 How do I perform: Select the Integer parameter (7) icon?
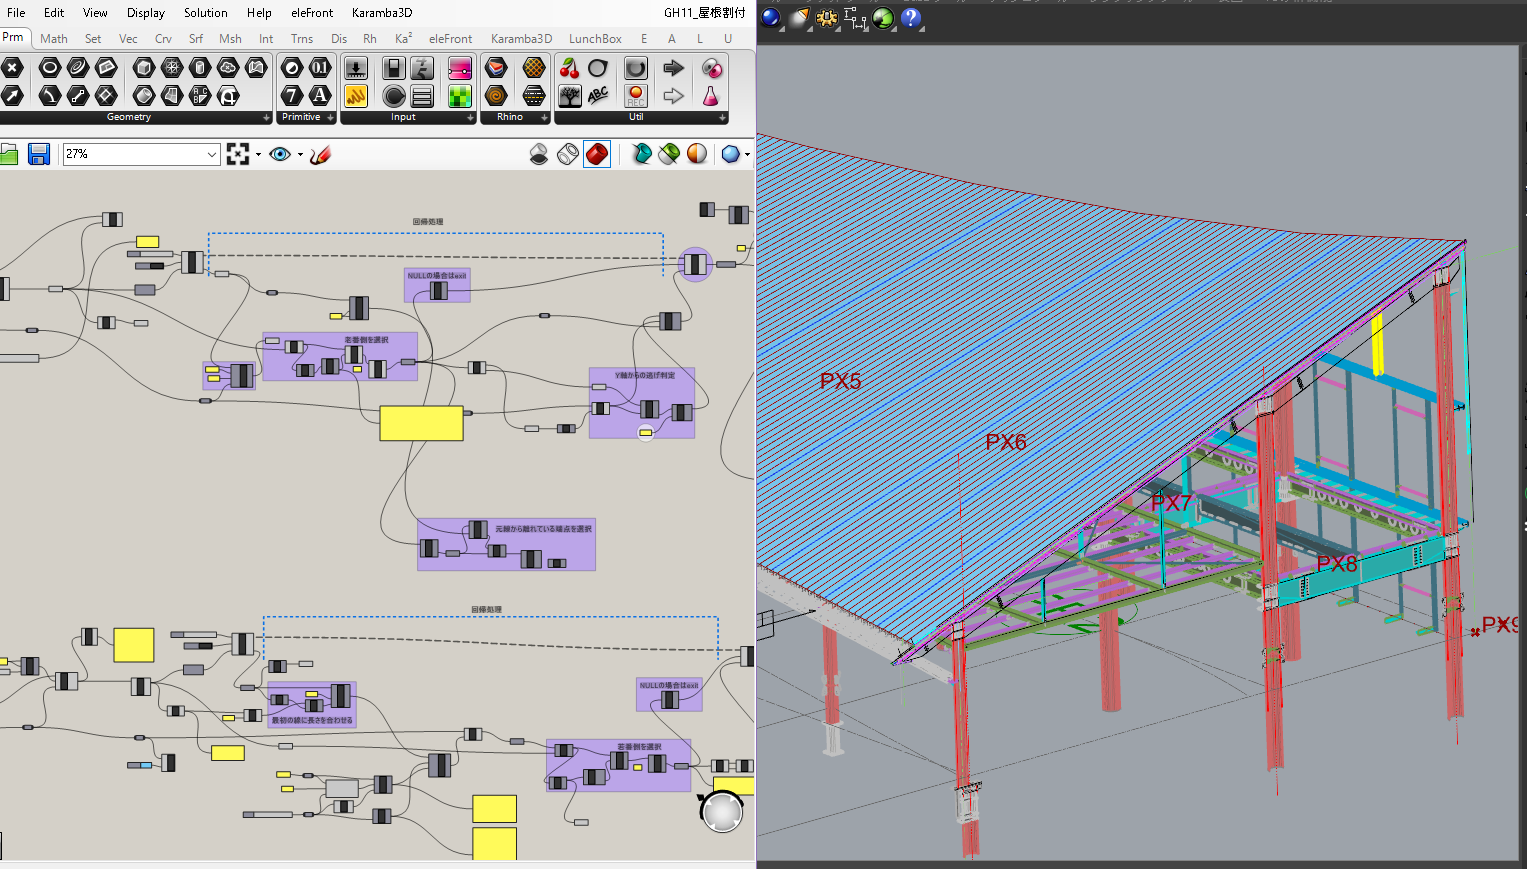point(292,96)
